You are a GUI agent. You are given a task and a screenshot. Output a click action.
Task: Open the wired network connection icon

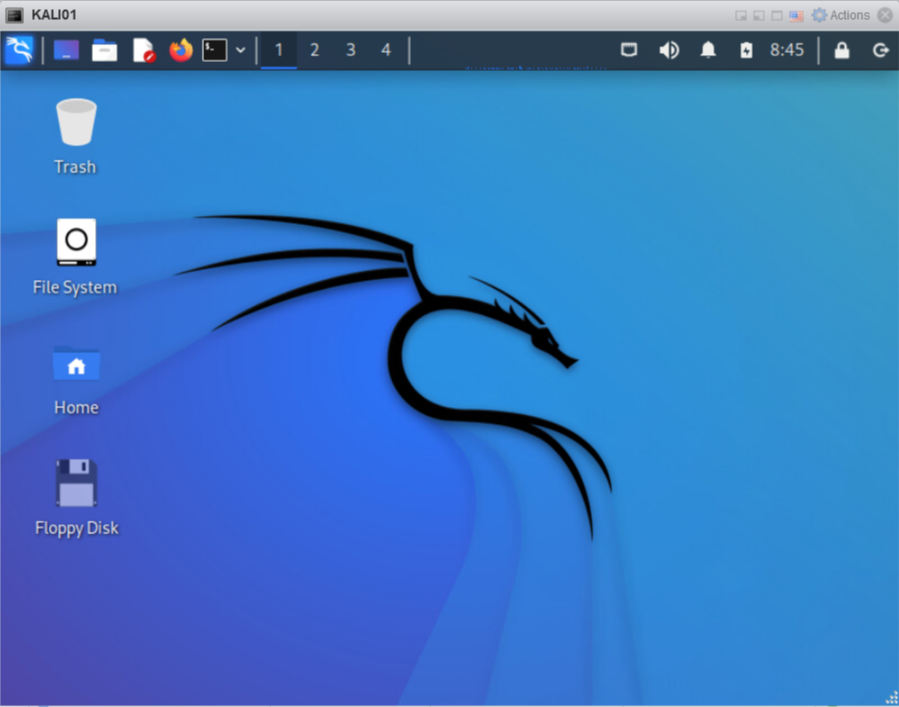click(629, 50)
